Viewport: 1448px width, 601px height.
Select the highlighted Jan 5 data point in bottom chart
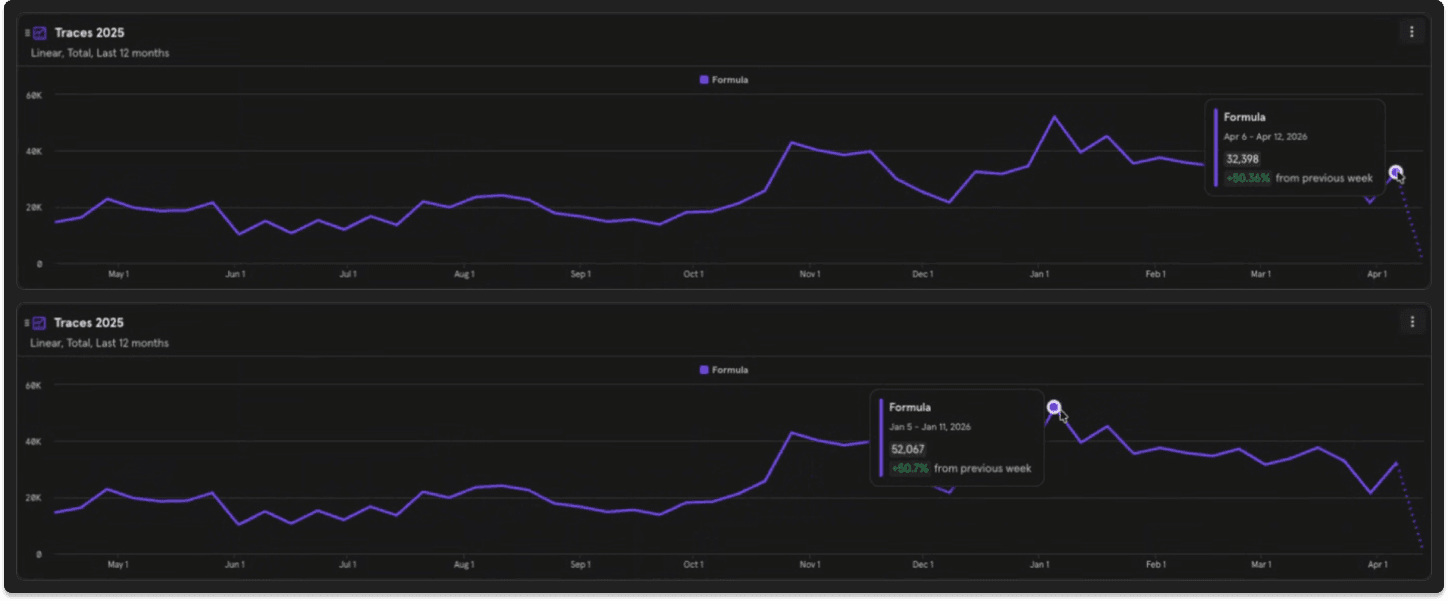click(x=1053, y=407)
